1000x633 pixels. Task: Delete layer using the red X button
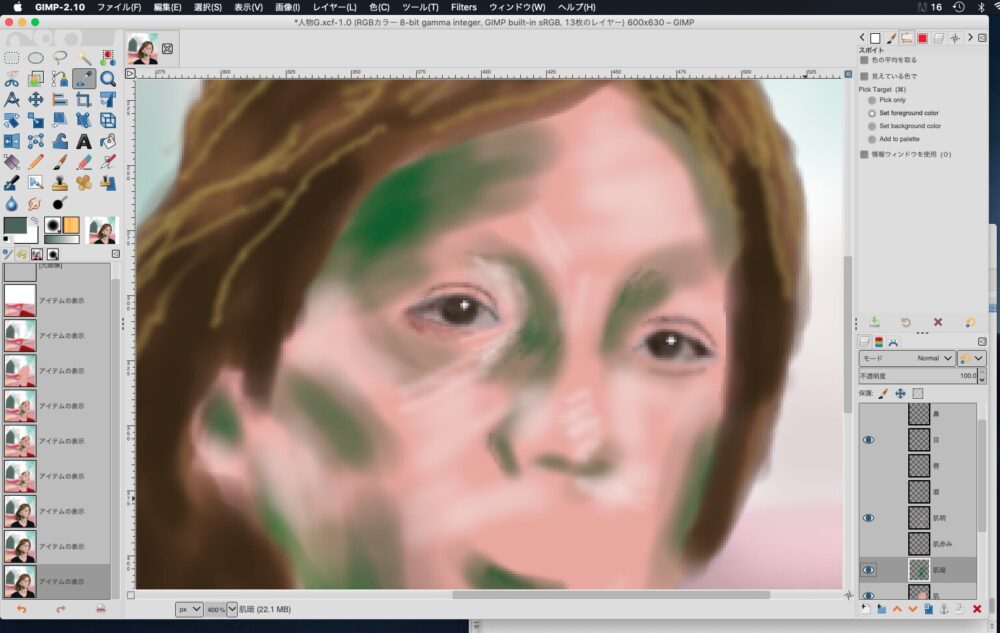point(977,608)
